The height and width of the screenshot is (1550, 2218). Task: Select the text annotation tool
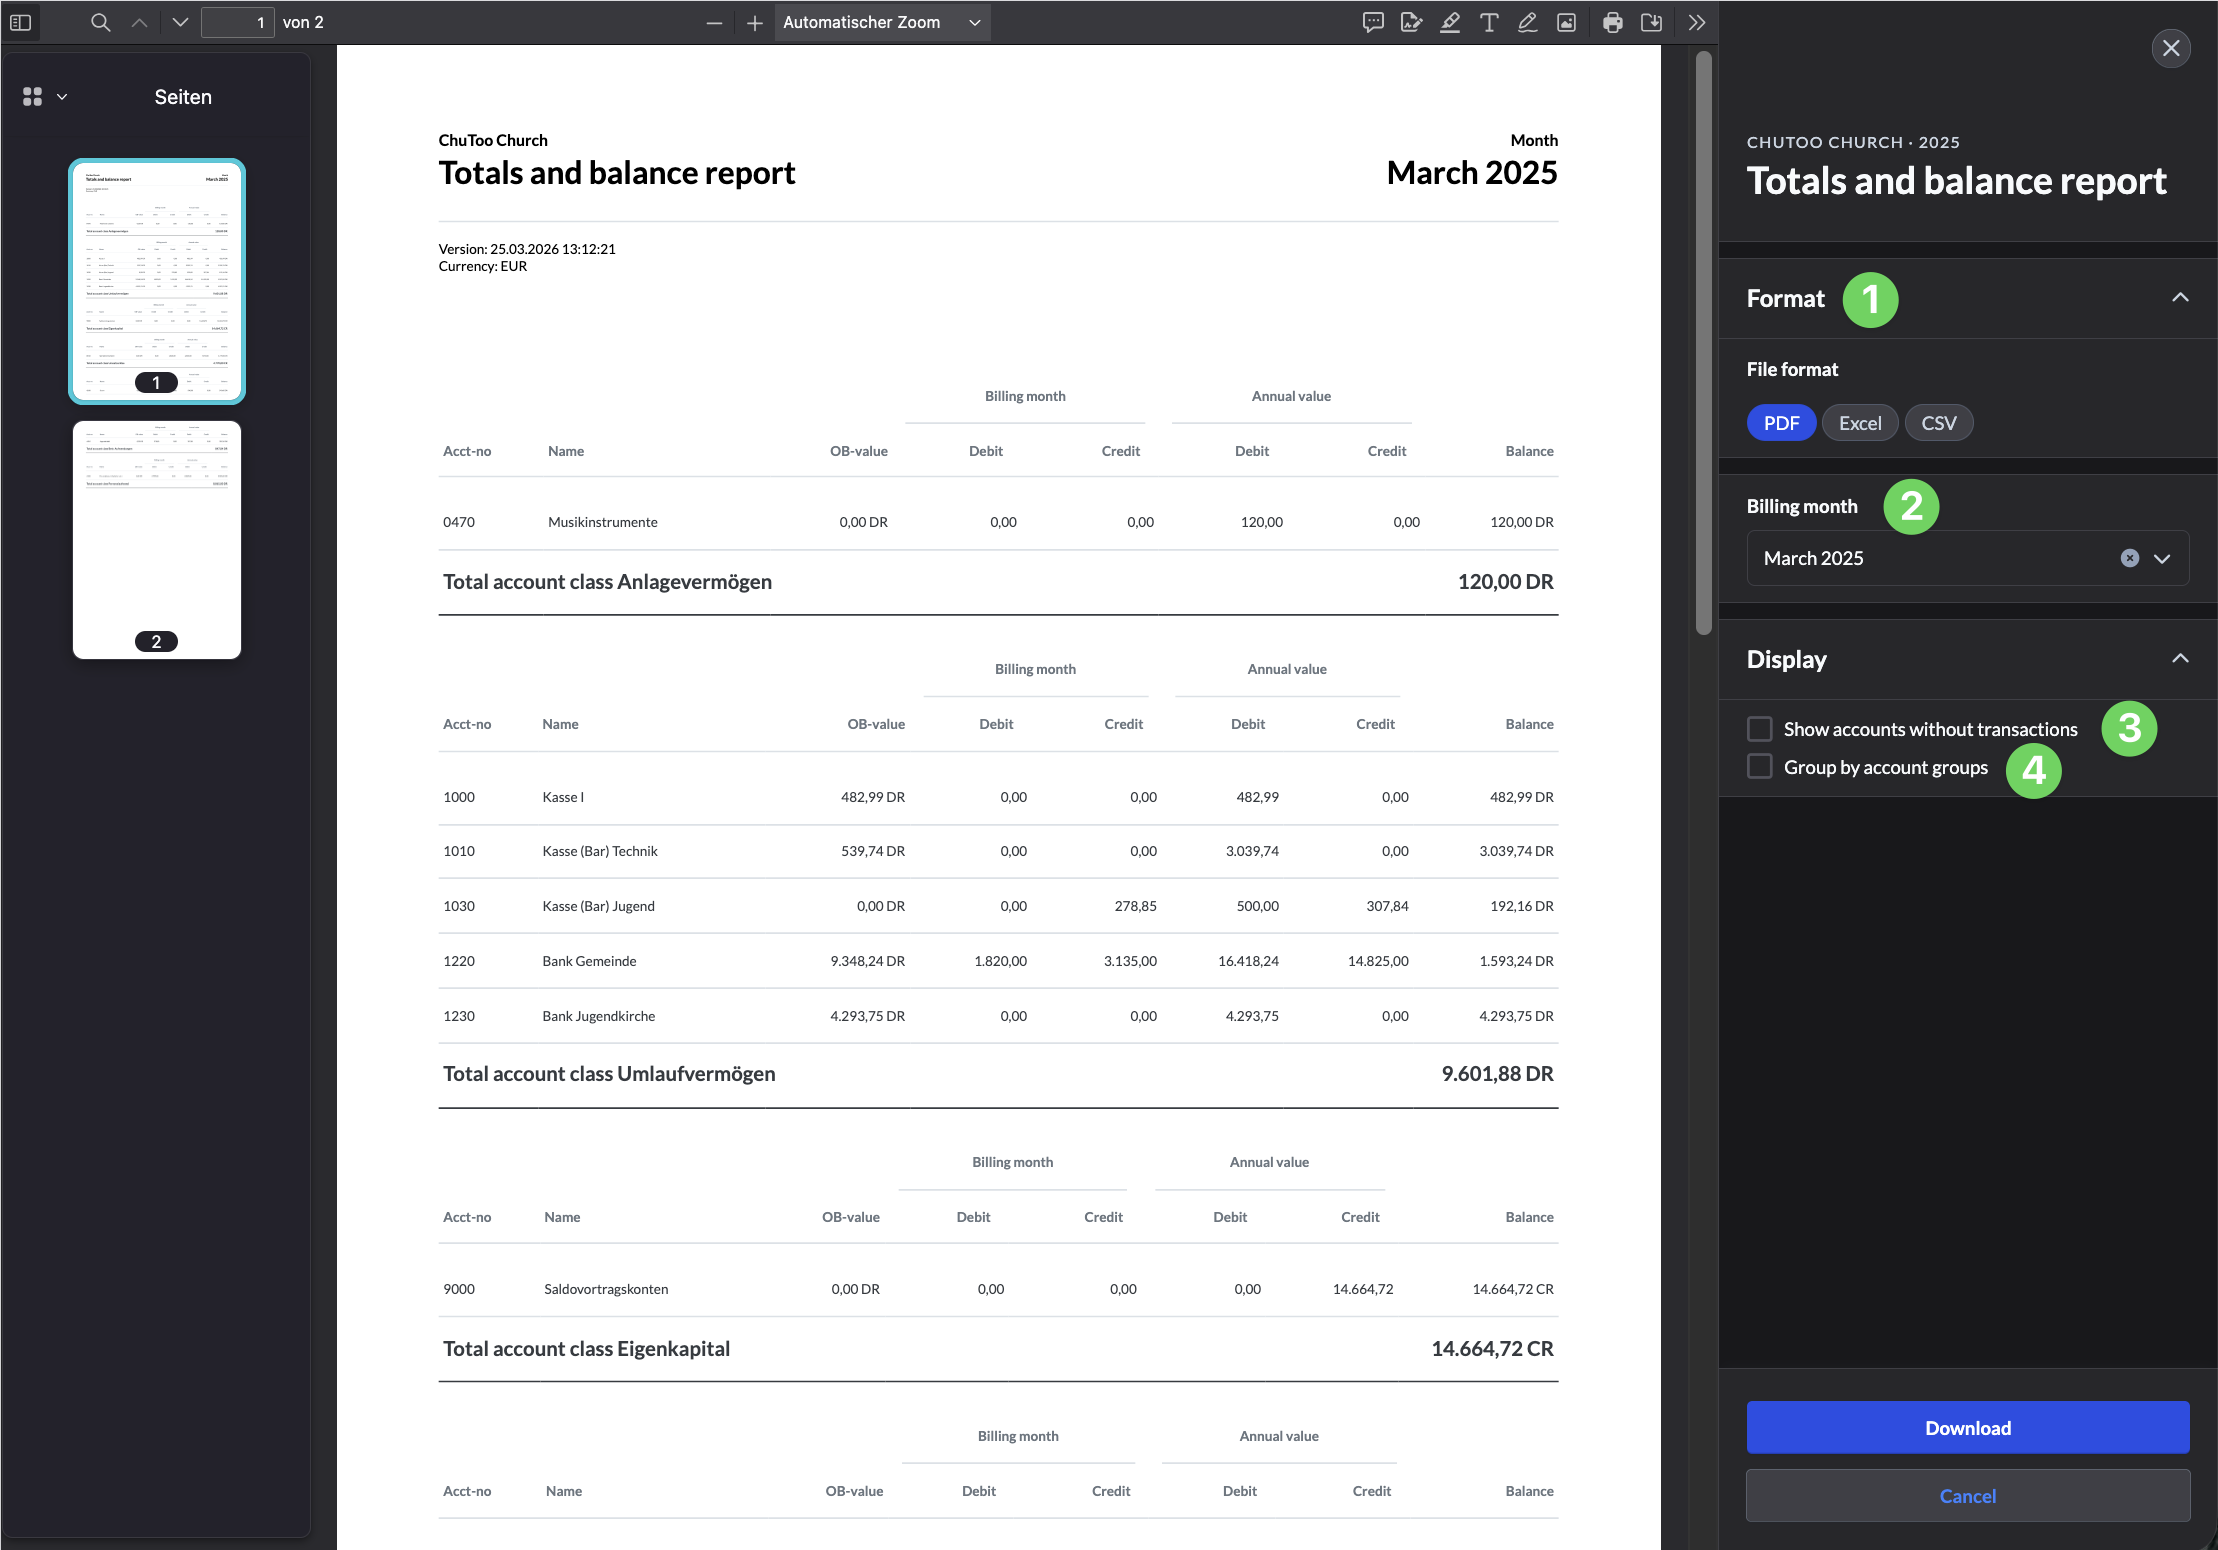[1489, 22]
